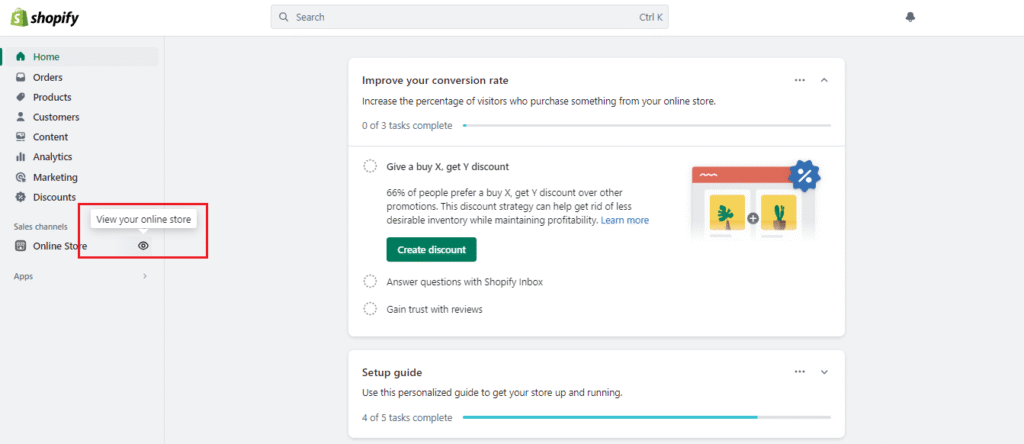
Task: Click the Analytics bar chart icon
Action: click(x=21, y=157)
